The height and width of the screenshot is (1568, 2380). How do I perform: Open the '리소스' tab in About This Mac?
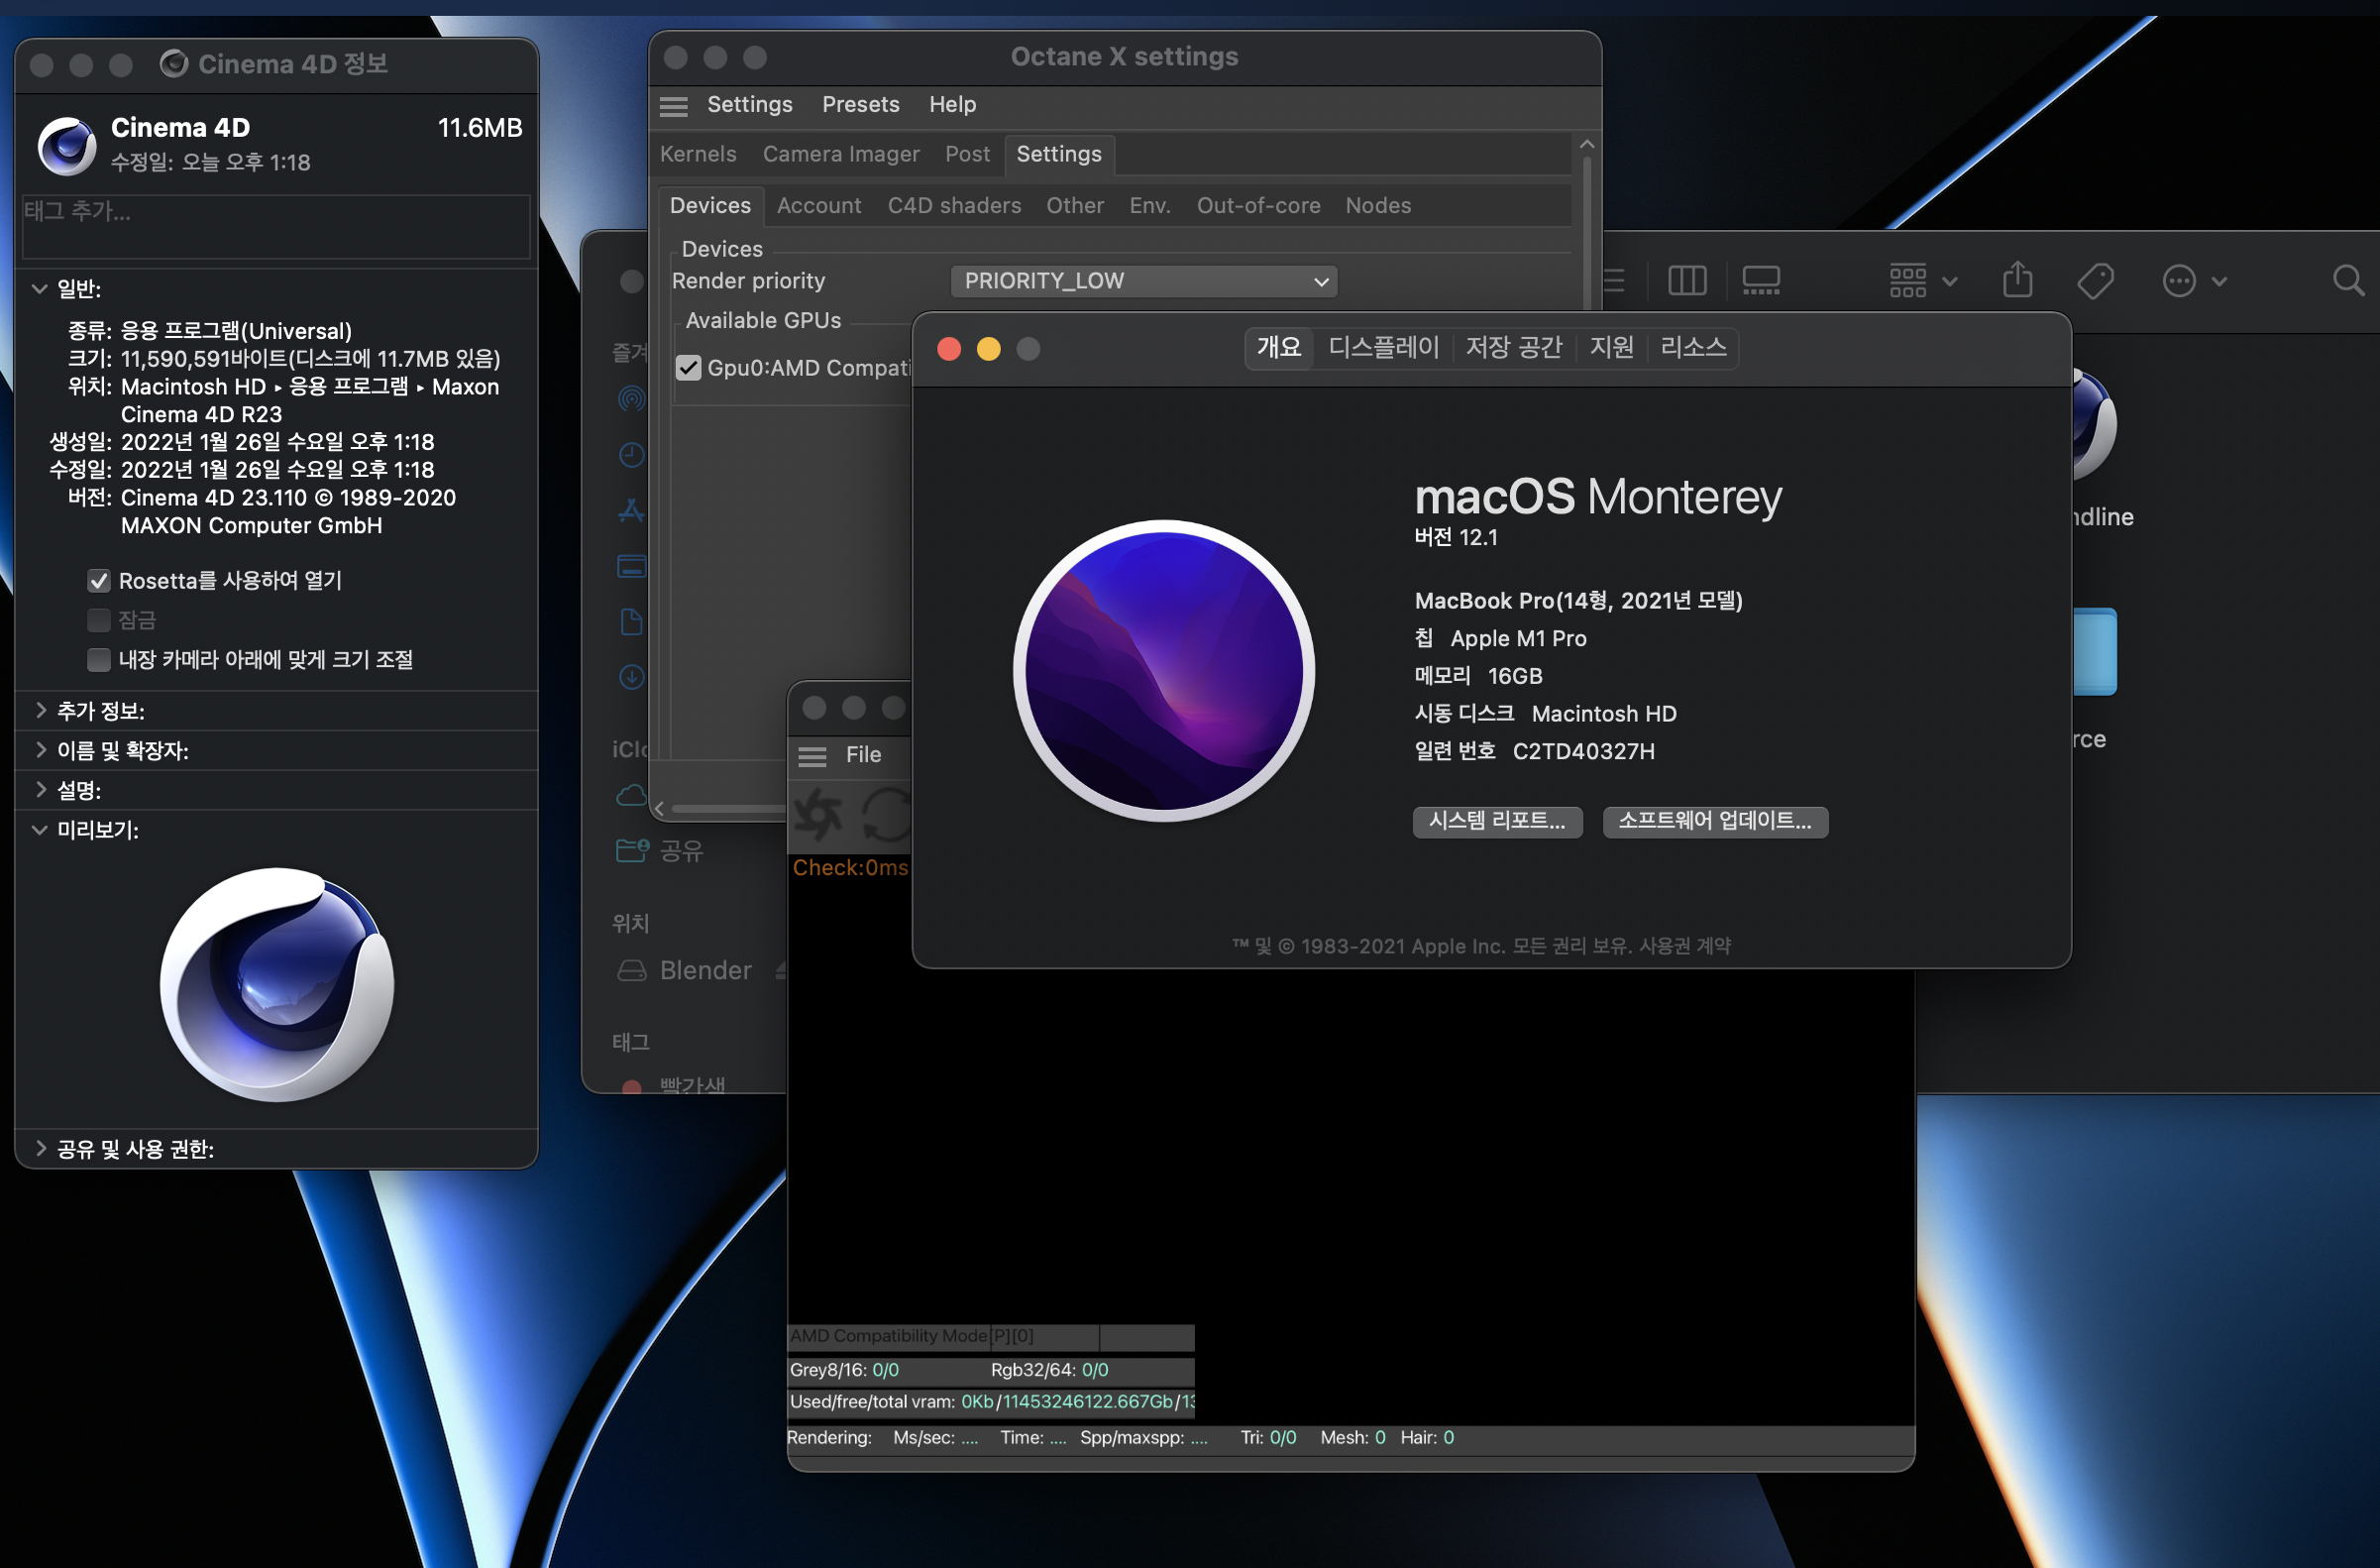pos(1693,348)
